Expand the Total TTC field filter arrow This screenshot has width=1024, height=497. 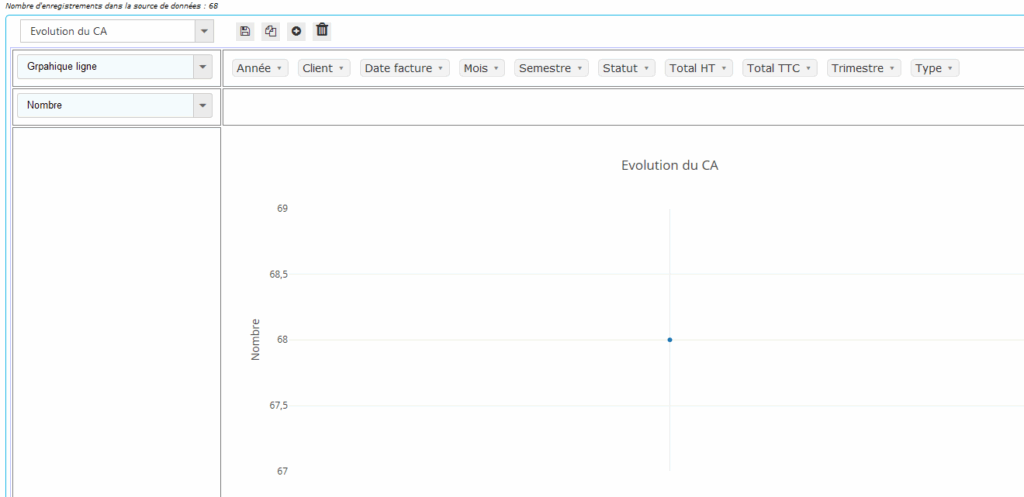809,69
